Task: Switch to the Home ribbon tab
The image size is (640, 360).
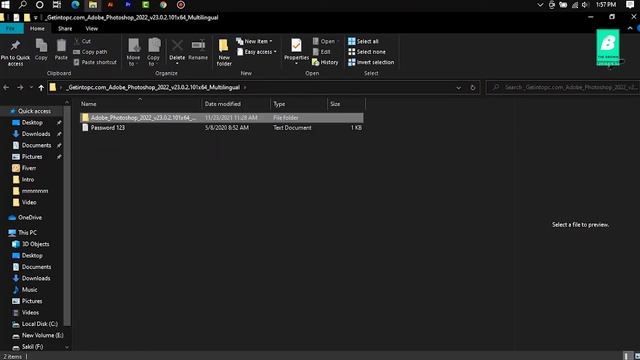Action: pos(37,29)
